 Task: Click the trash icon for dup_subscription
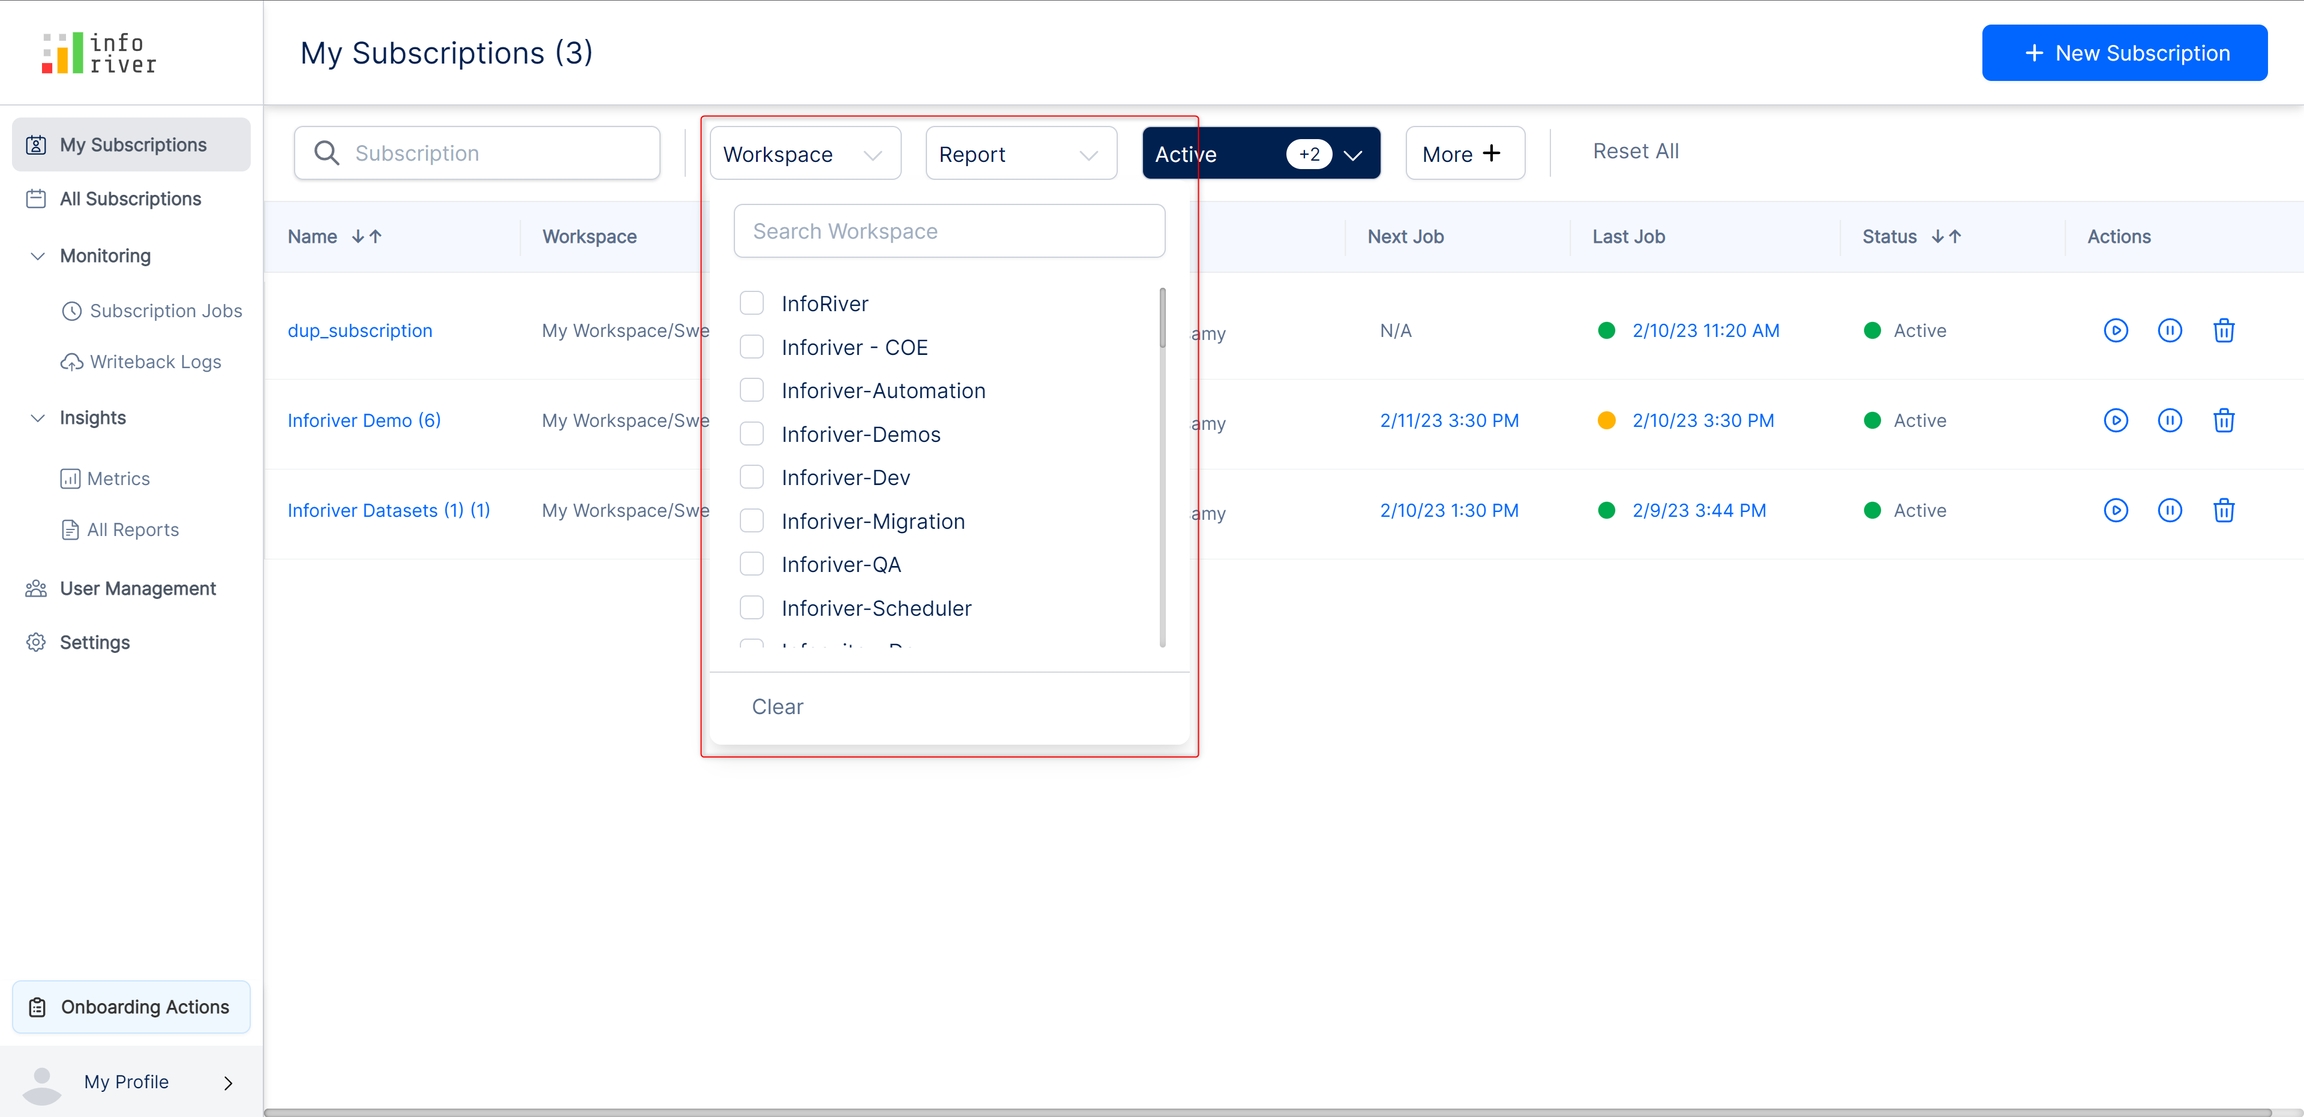click(2223, 330)
